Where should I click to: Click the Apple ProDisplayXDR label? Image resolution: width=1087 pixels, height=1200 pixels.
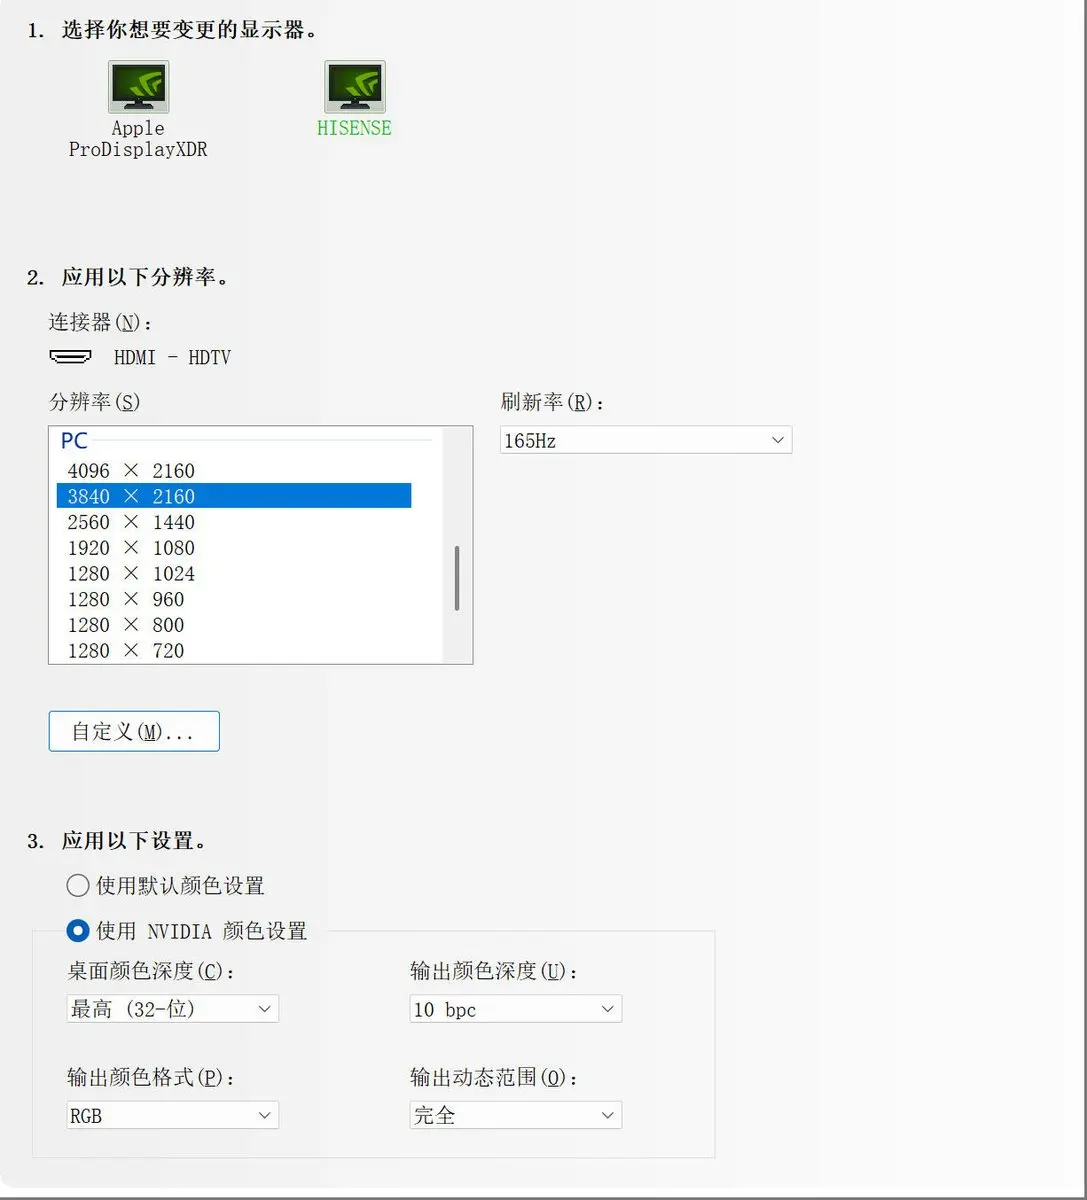coord(138,139)
